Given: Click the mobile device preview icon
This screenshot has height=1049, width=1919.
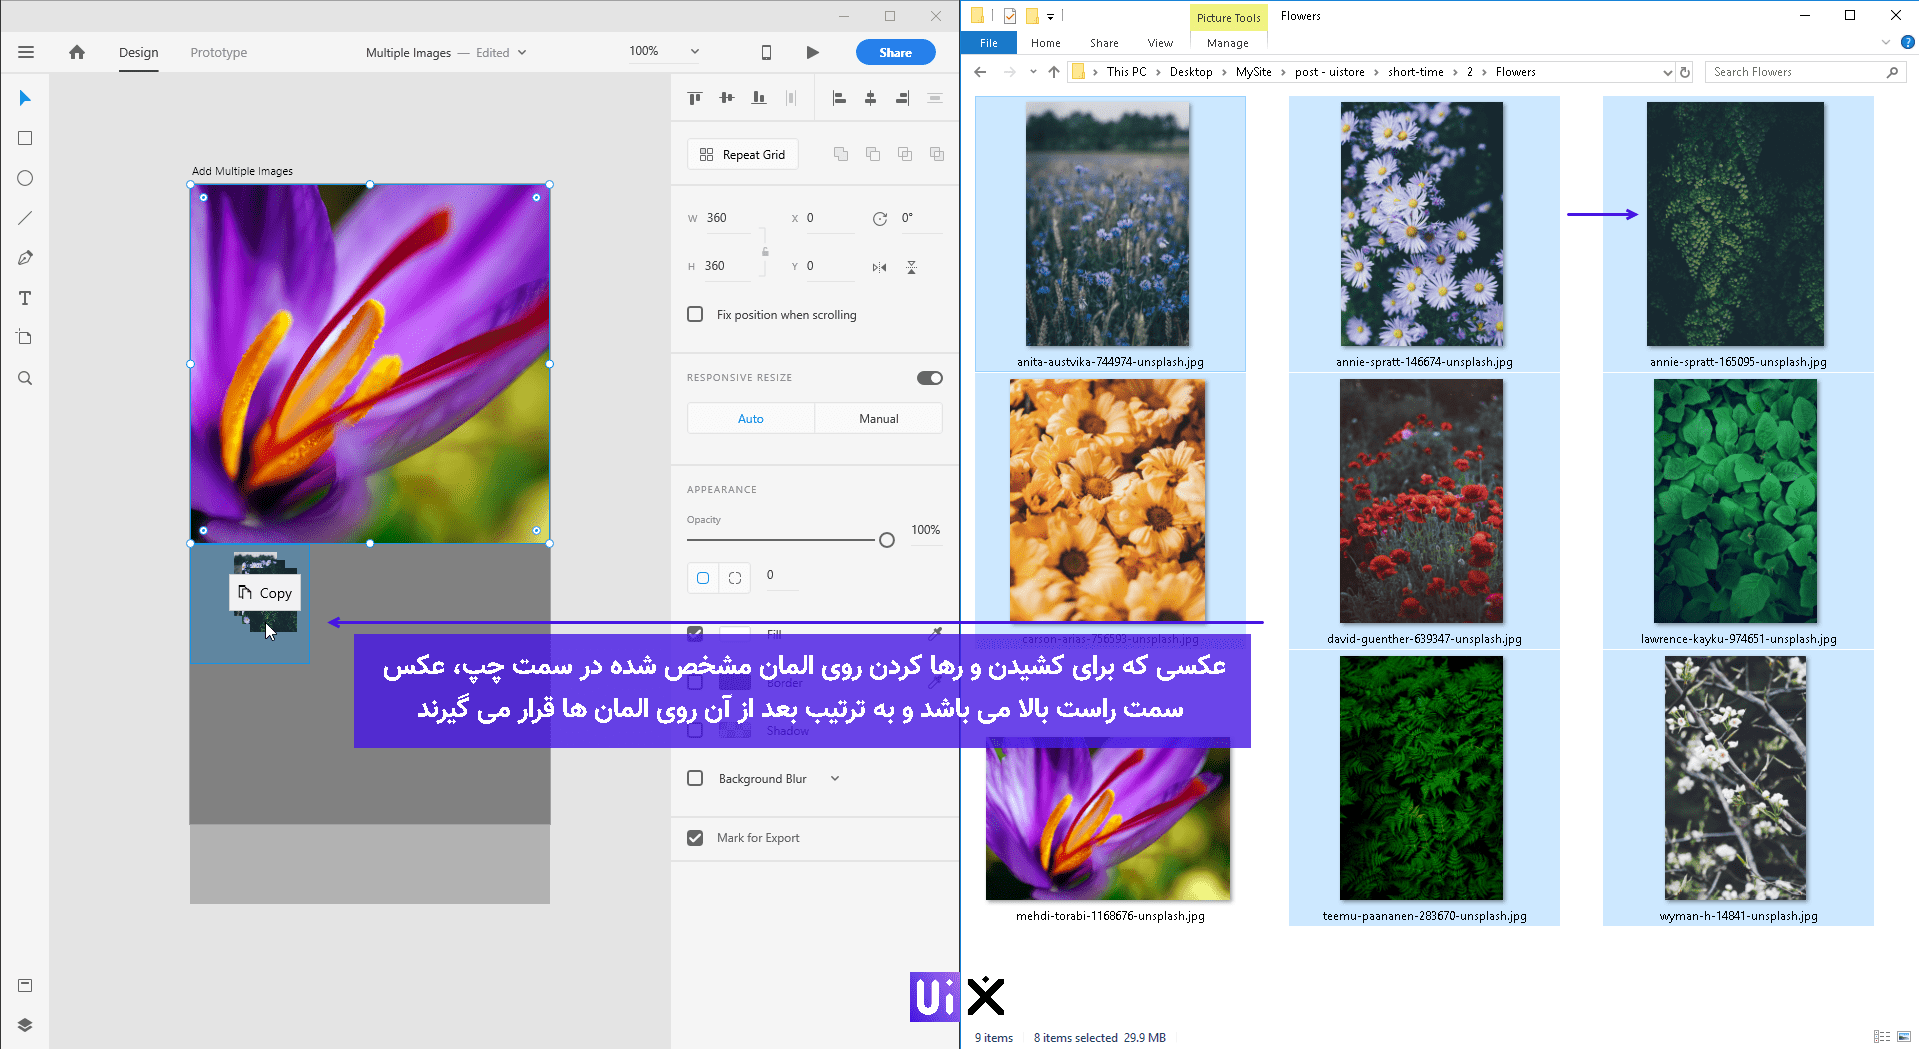Looking at the screenshot, I should pos(766,52).
